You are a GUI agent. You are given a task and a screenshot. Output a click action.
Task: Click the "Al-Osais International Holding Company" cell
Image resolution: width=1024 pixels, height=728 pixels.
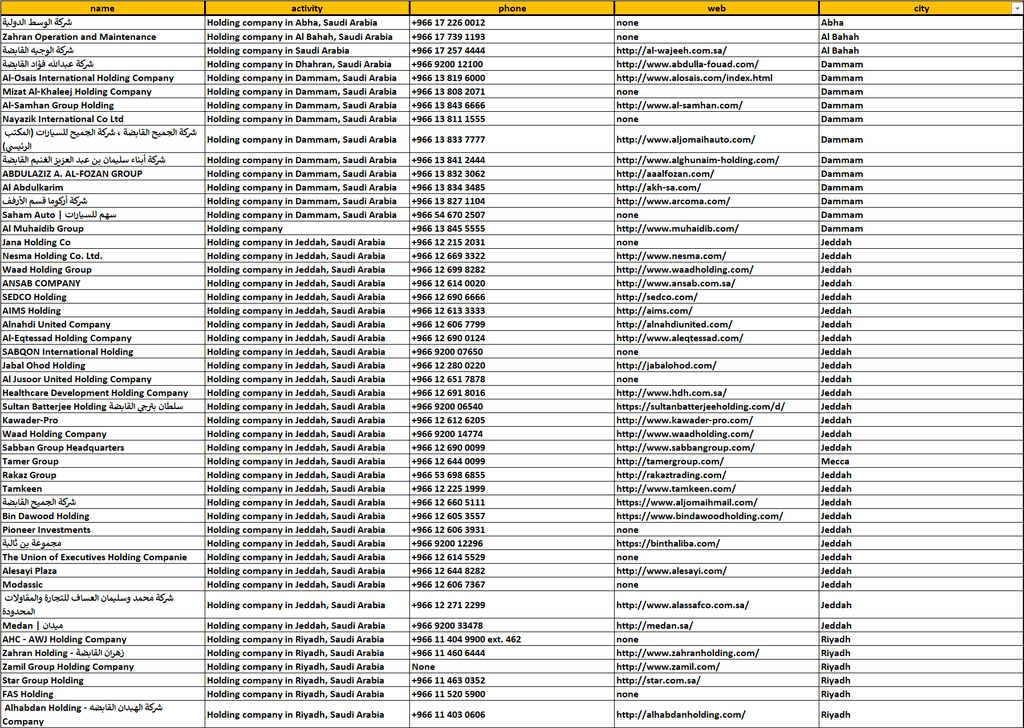click(x=103, y=78)
